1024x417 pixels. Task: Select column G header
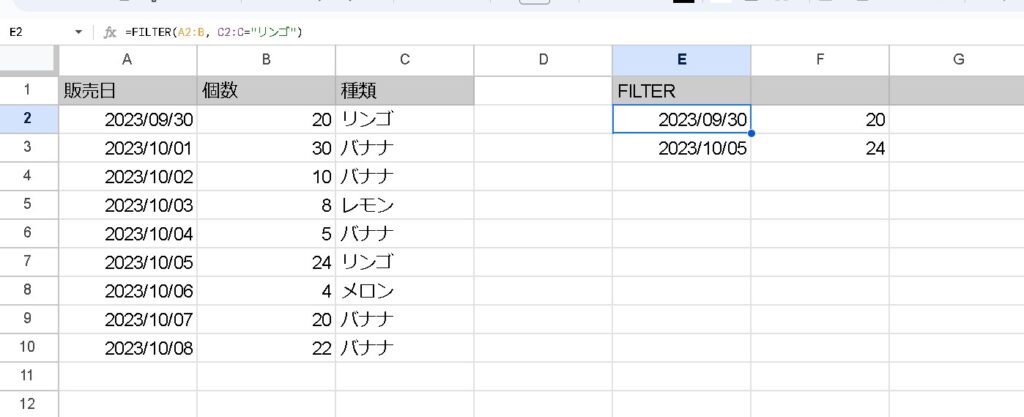957,60
